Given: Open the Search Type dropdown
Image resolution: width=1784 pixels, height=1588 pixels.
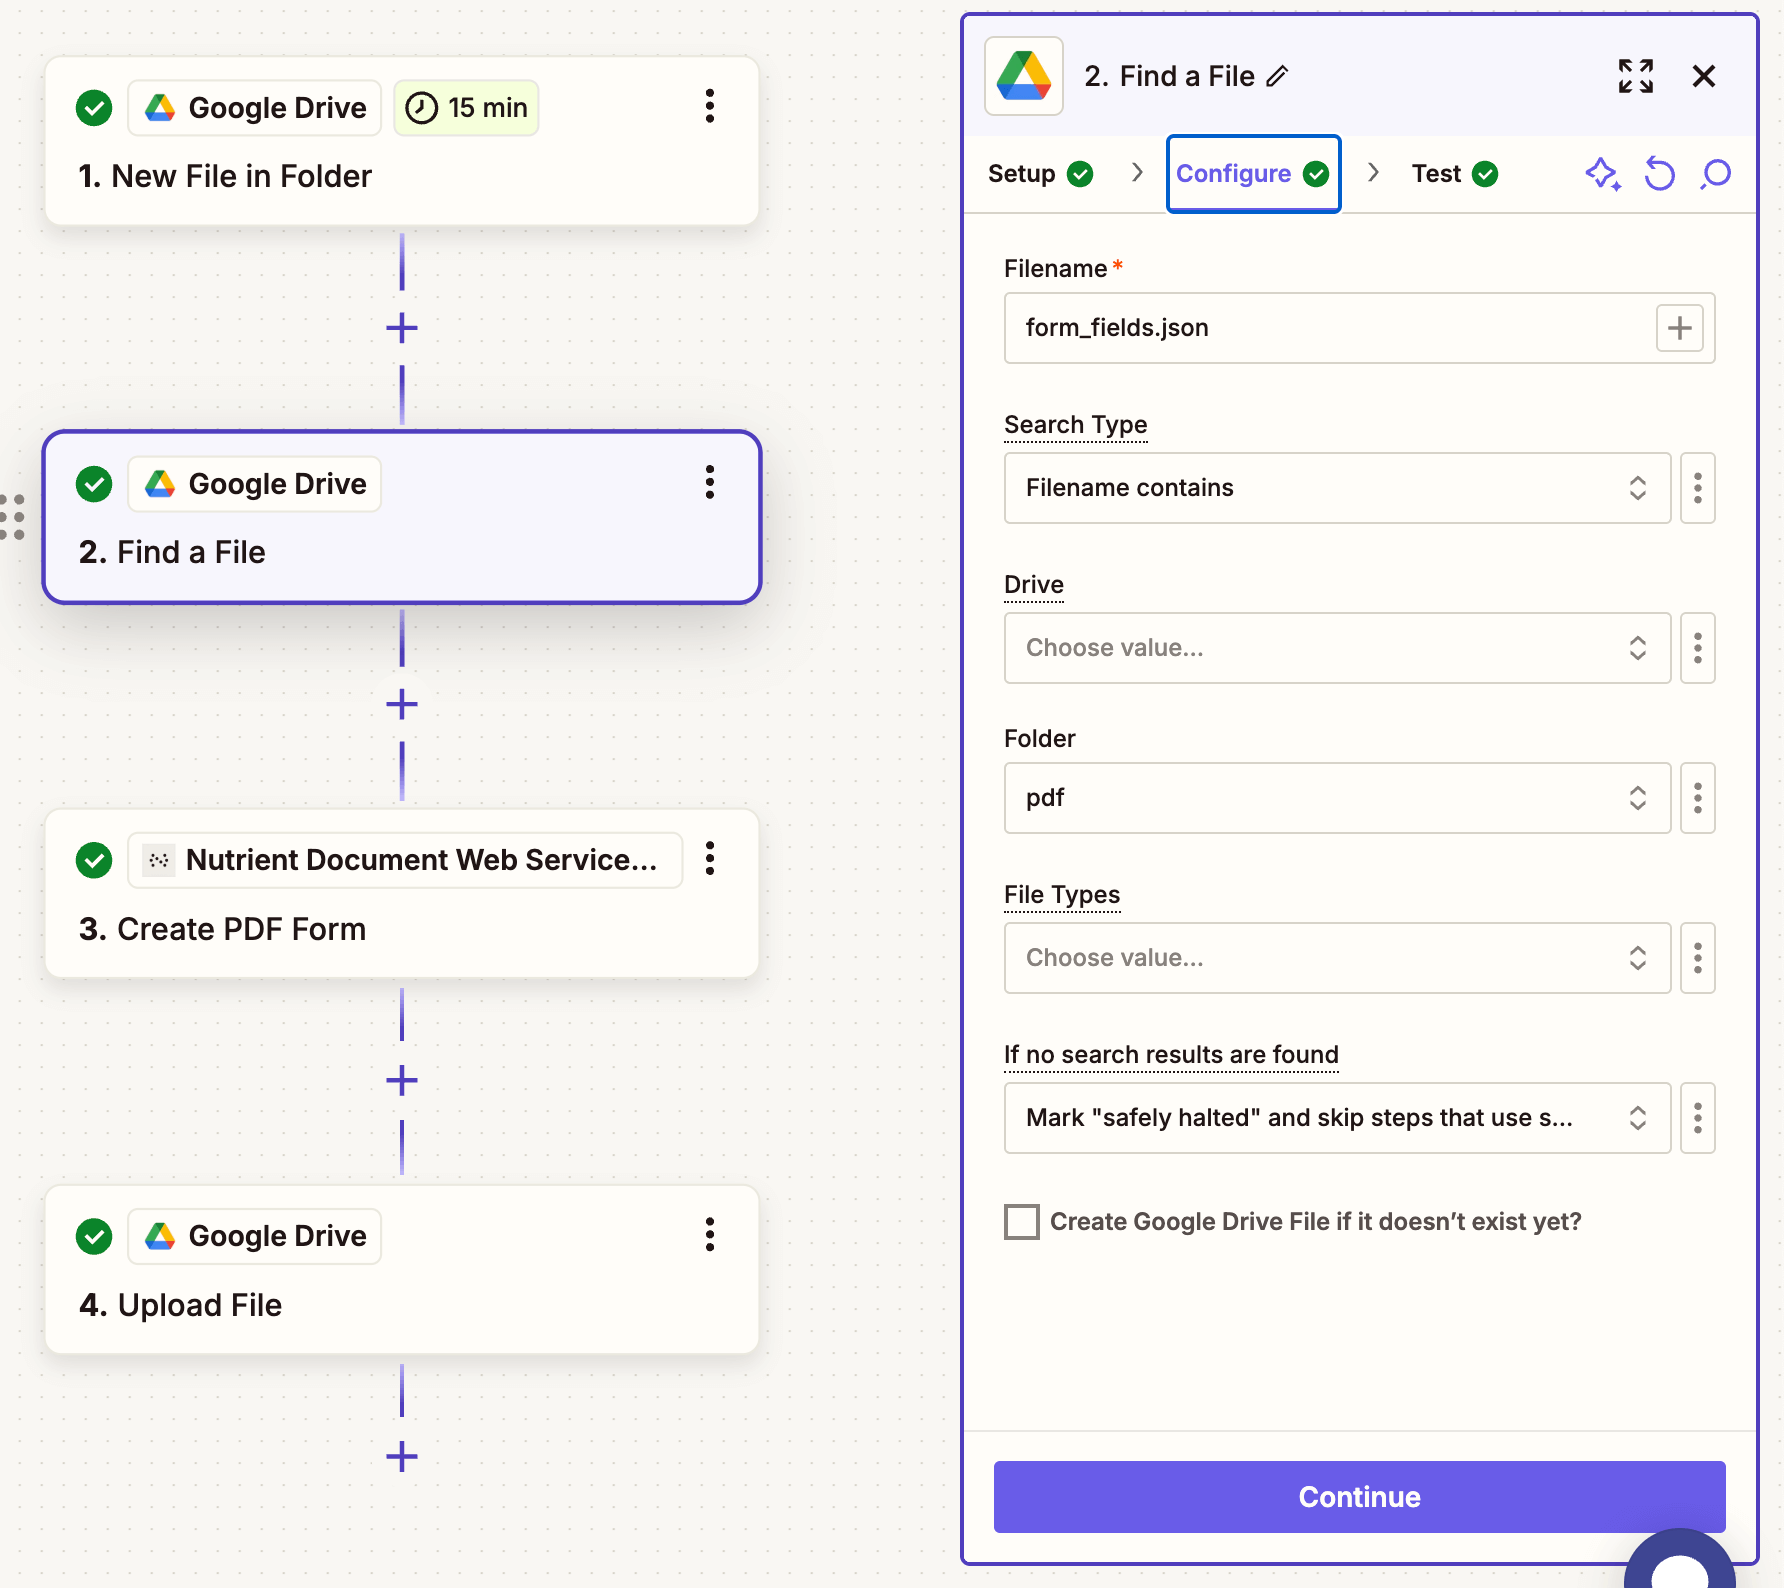Looking at the screenshot, I should tap(1336, 488).
